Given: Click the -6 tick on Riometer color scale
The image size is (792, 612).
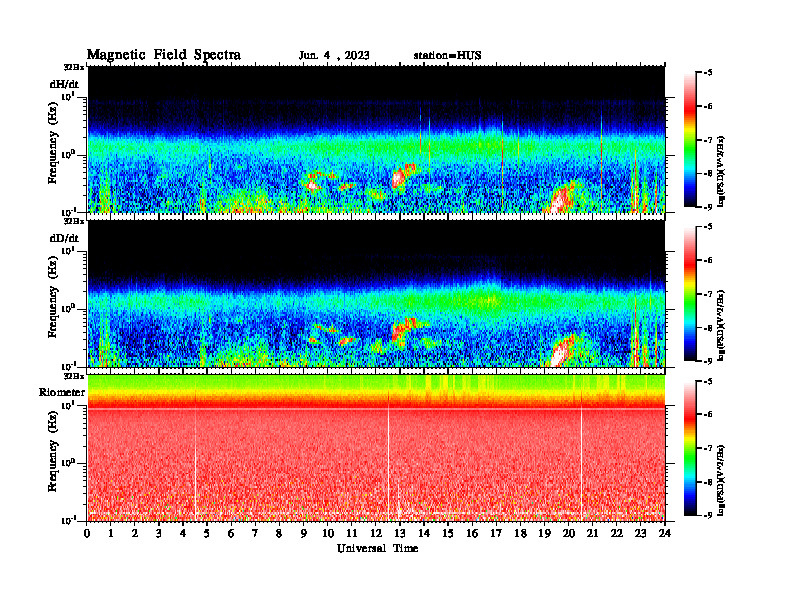Looking at the screenshot, I should 708,415.
